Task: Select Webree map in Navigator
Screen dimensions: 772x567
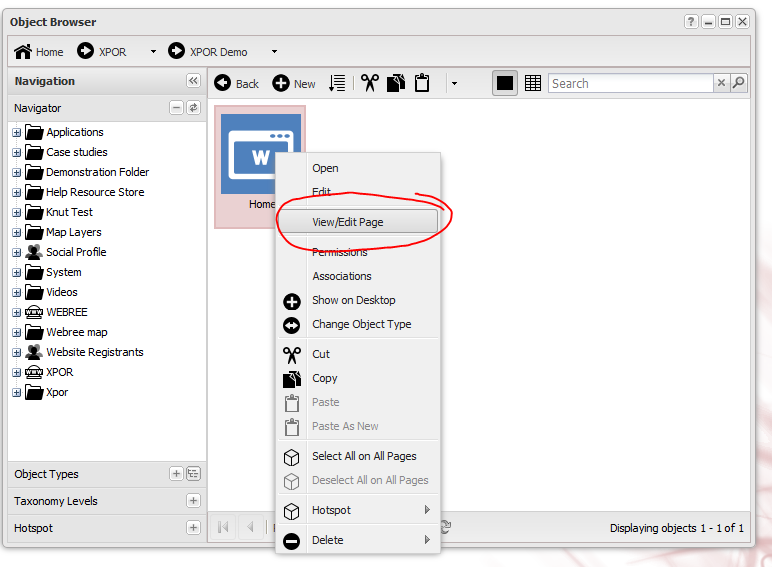Action: [77, 332]
